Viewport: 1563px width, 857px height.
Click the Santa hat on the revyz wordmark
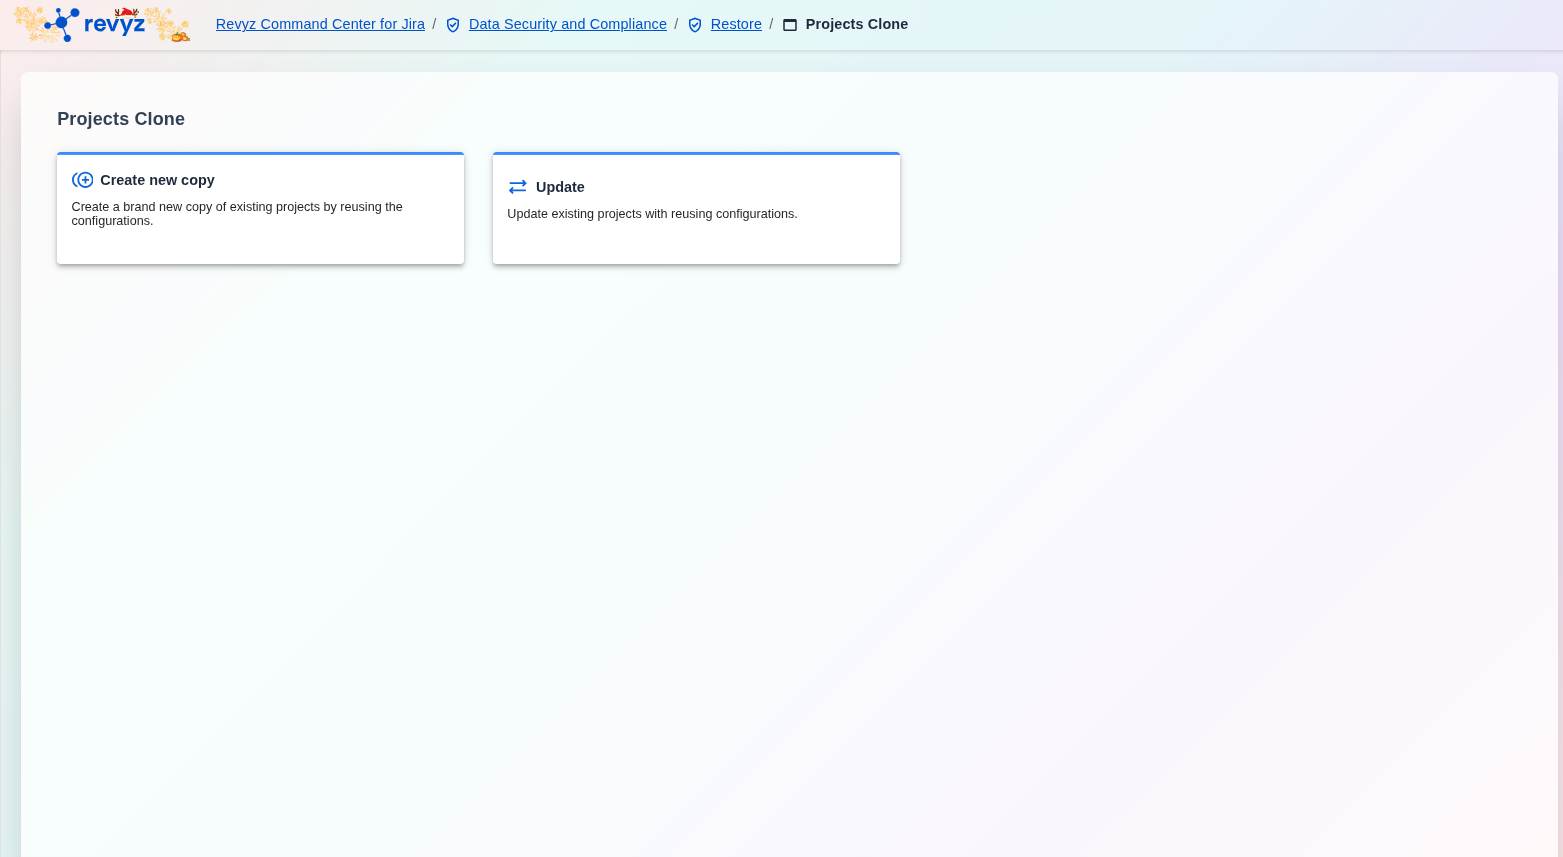click(x=127, y=13)
